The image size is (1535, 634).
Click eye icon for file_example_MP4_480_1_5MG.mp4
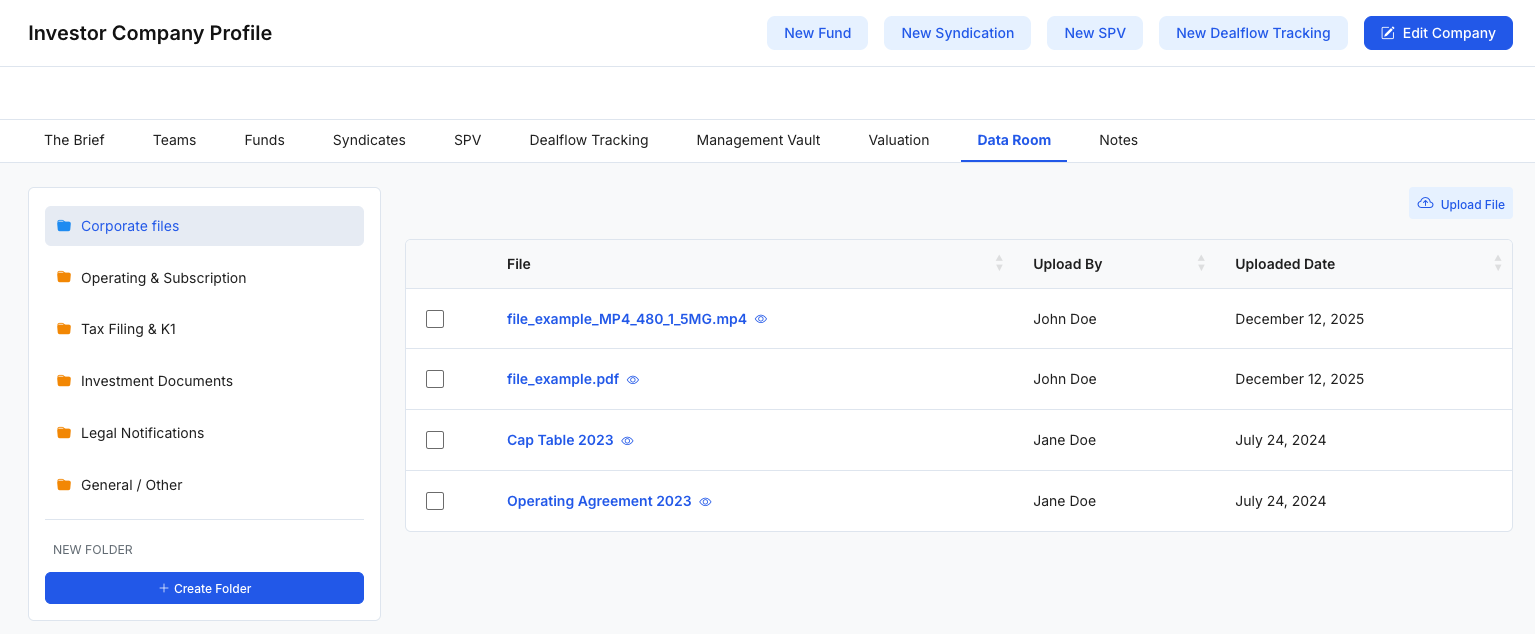point(761,320)
